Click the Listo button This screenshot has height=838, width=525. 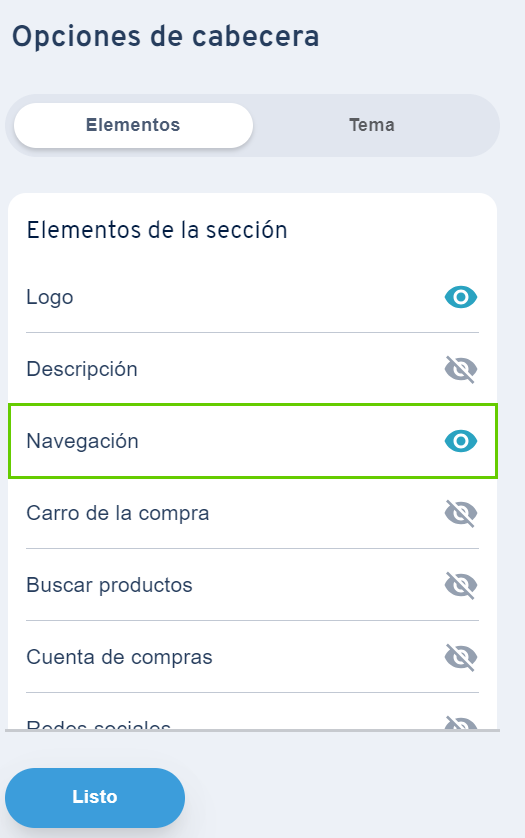[x=95, y=797]
